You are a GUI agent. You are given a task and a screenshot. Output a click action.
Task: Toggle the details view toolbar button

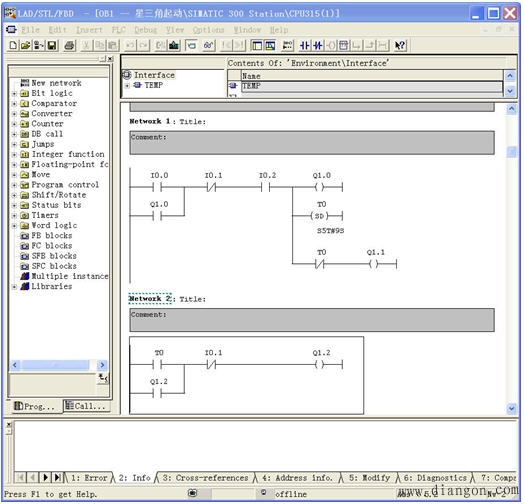click(270, 45)
